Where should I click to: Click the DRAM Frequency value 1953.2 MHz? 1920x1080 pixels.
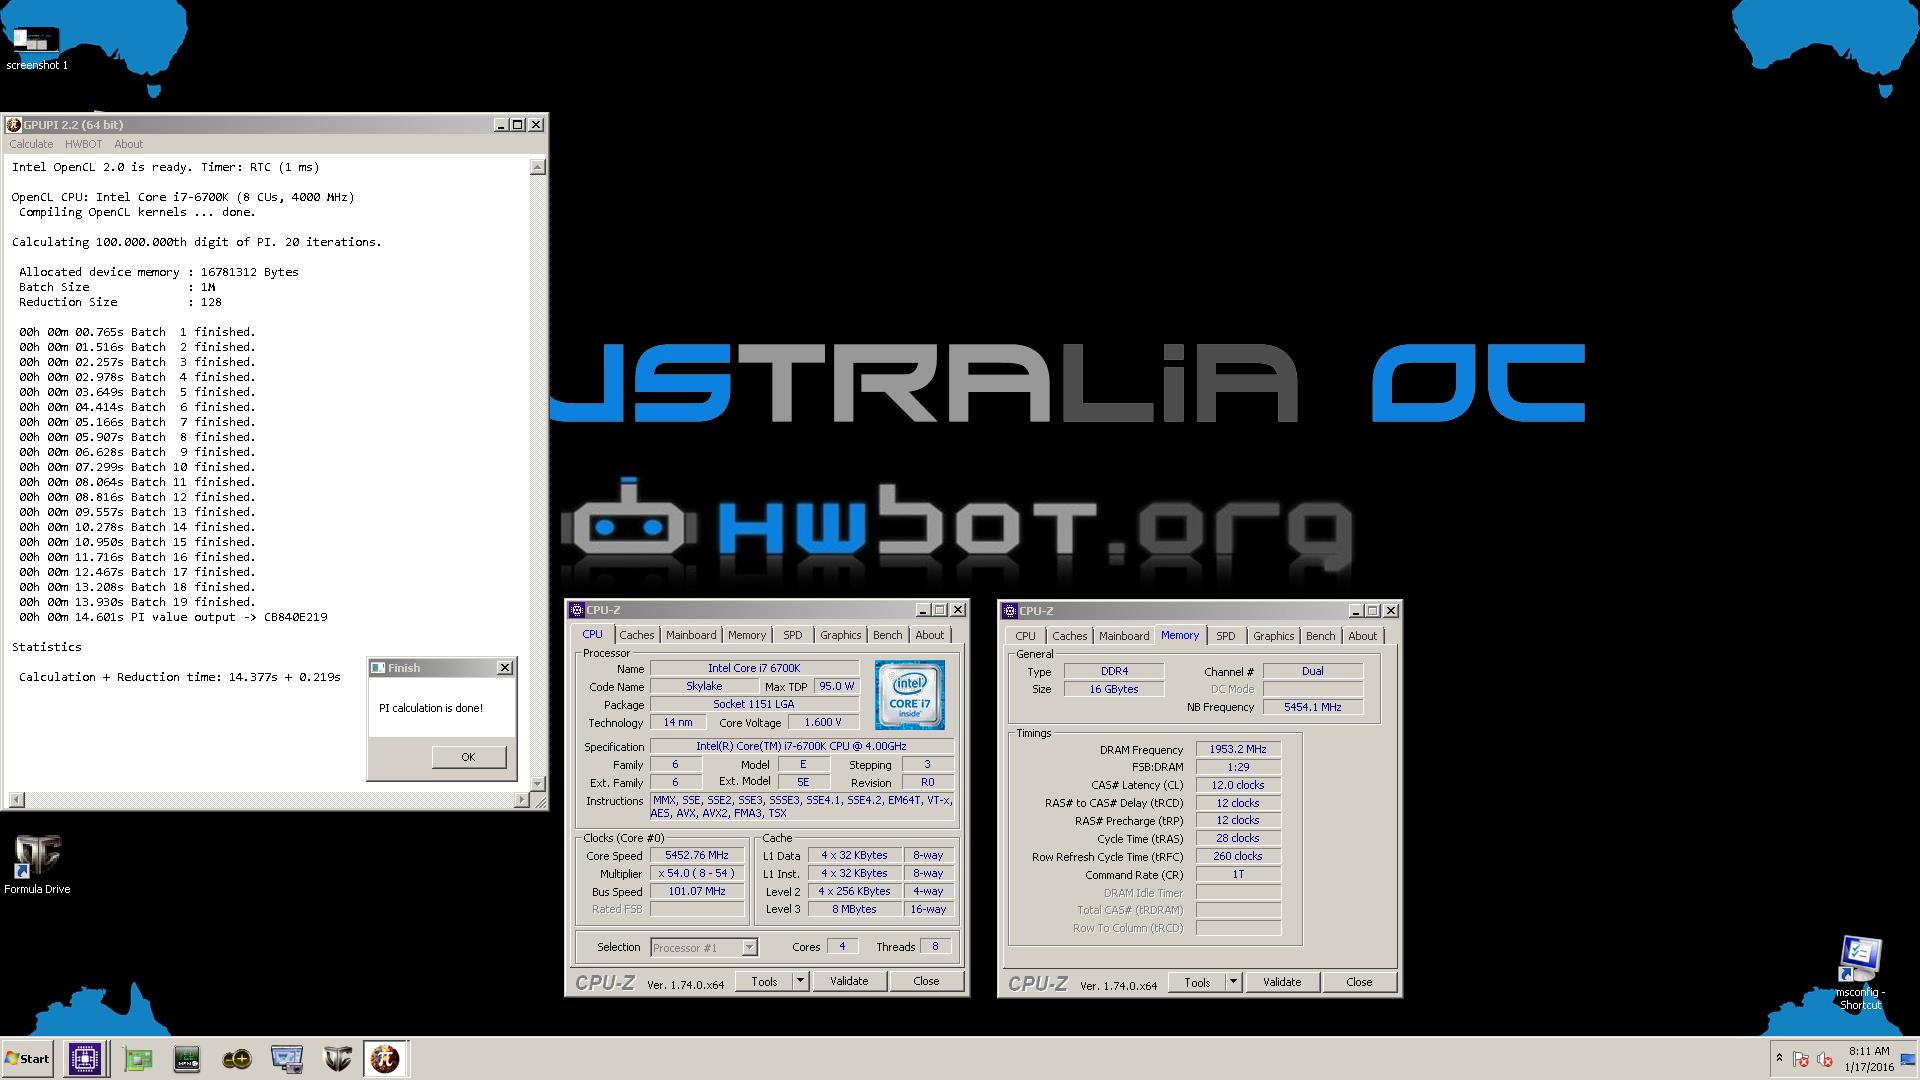(x=1238, y=749)
